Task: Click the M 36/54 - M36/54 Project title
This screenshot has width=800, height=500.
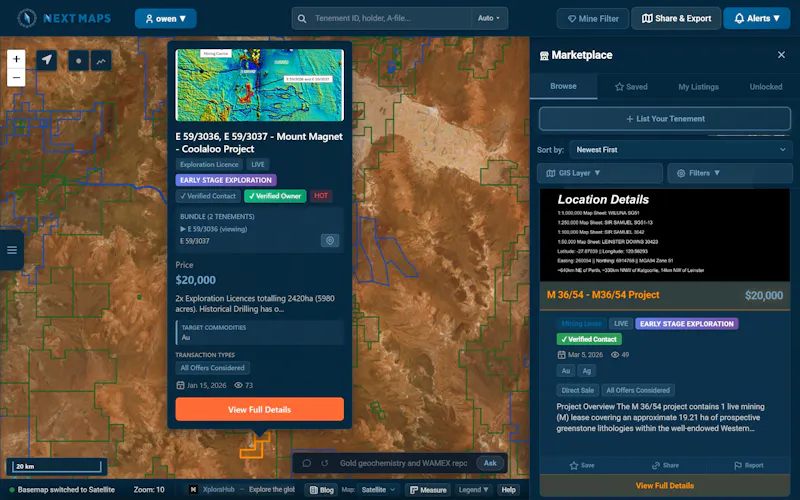Action: 603,295
